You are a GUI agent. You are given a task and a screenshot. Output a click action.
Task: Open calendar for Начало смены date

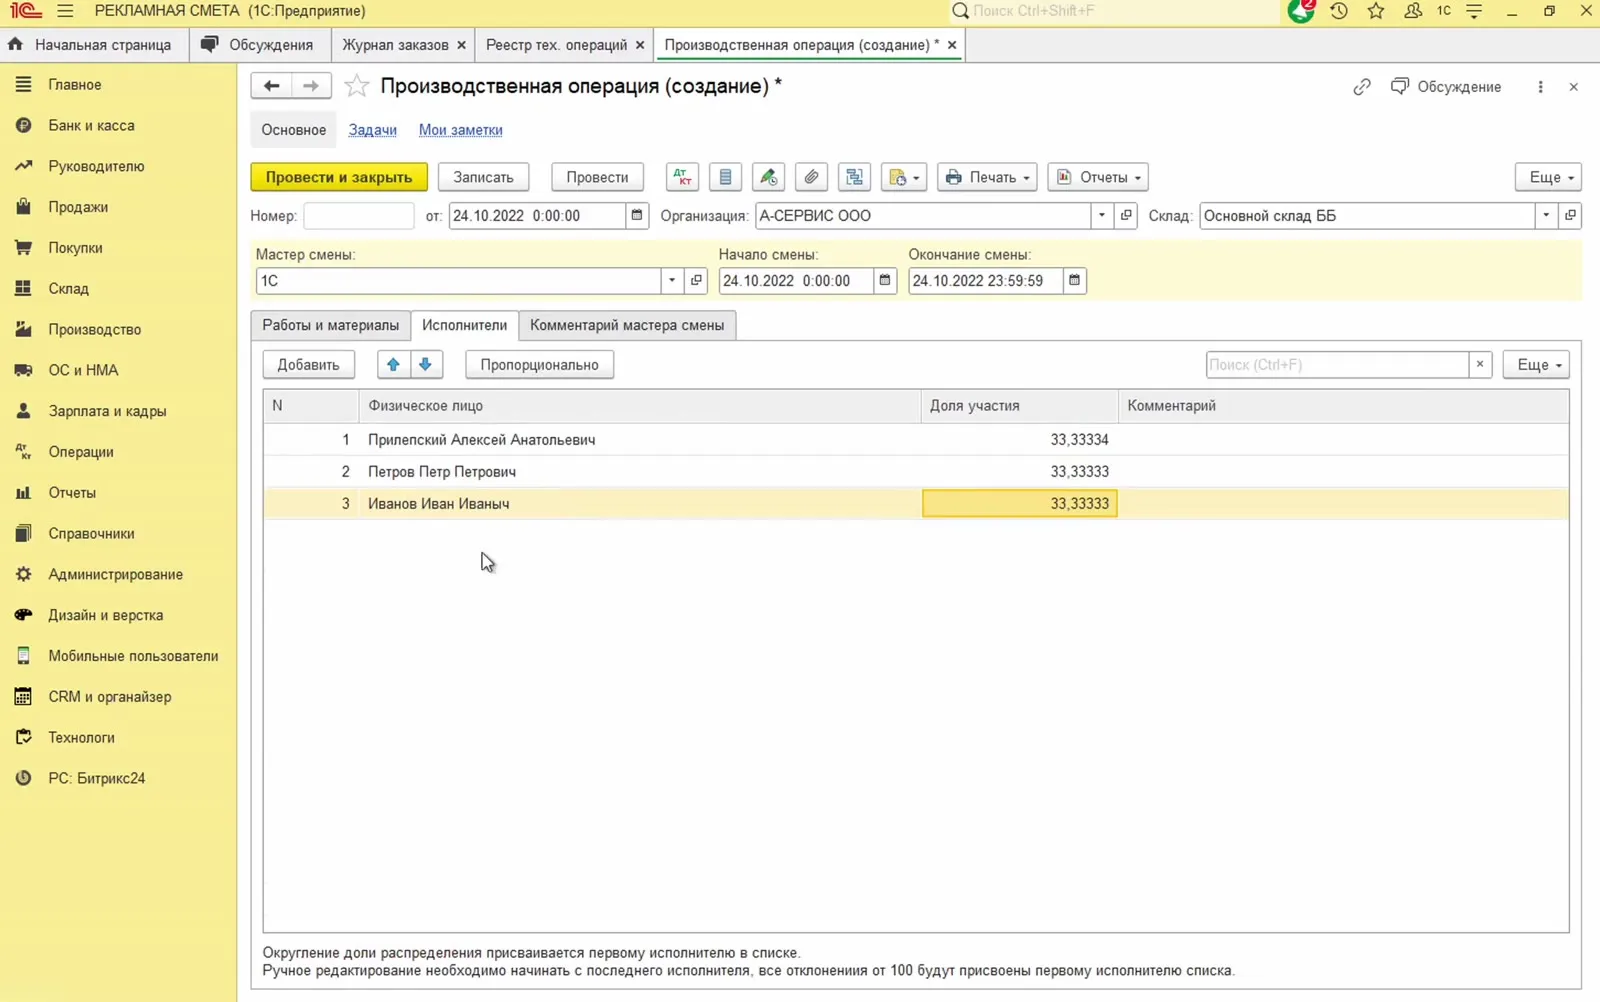coord(885,281)
